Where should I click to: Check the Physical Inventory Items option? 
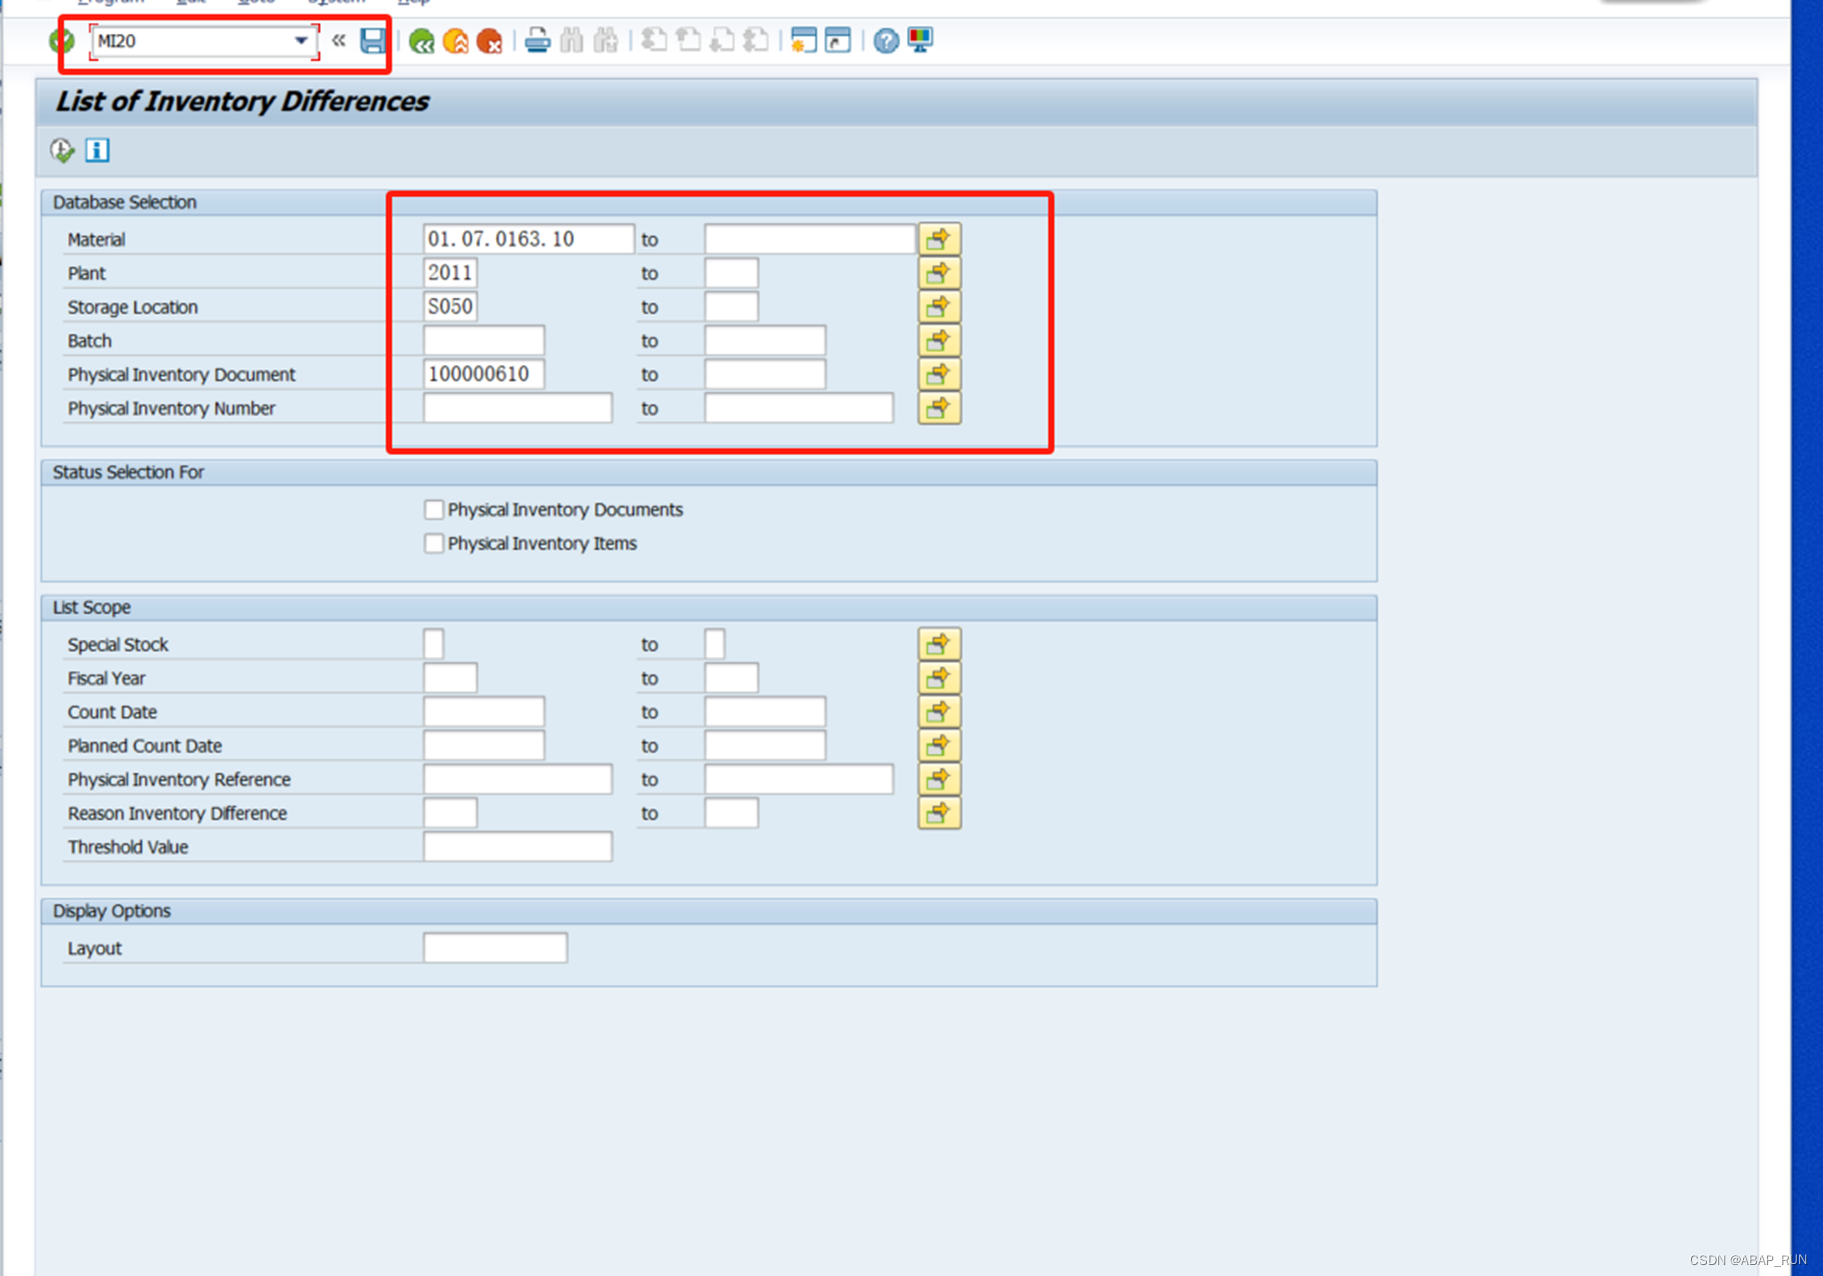coord(434,543)
